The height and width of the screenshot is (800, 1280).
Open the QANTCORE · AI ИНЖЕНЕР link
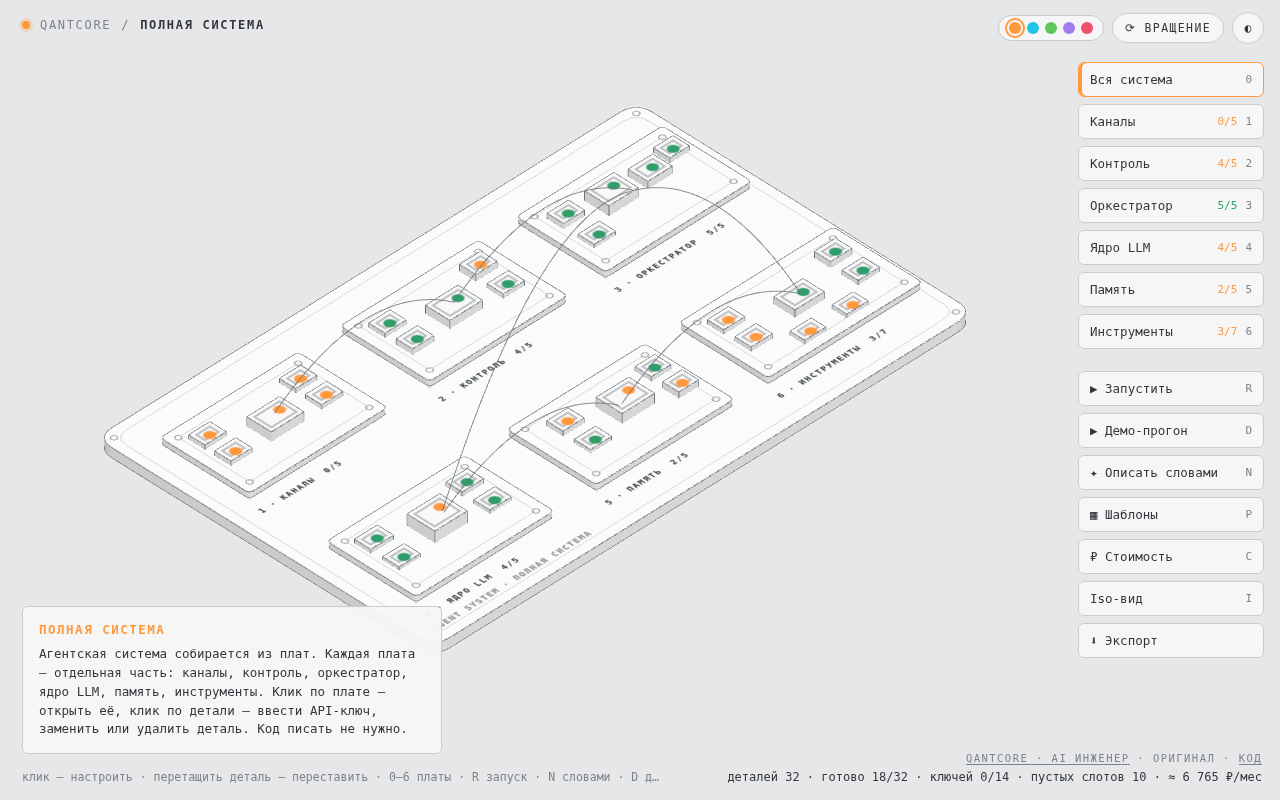1047,758
